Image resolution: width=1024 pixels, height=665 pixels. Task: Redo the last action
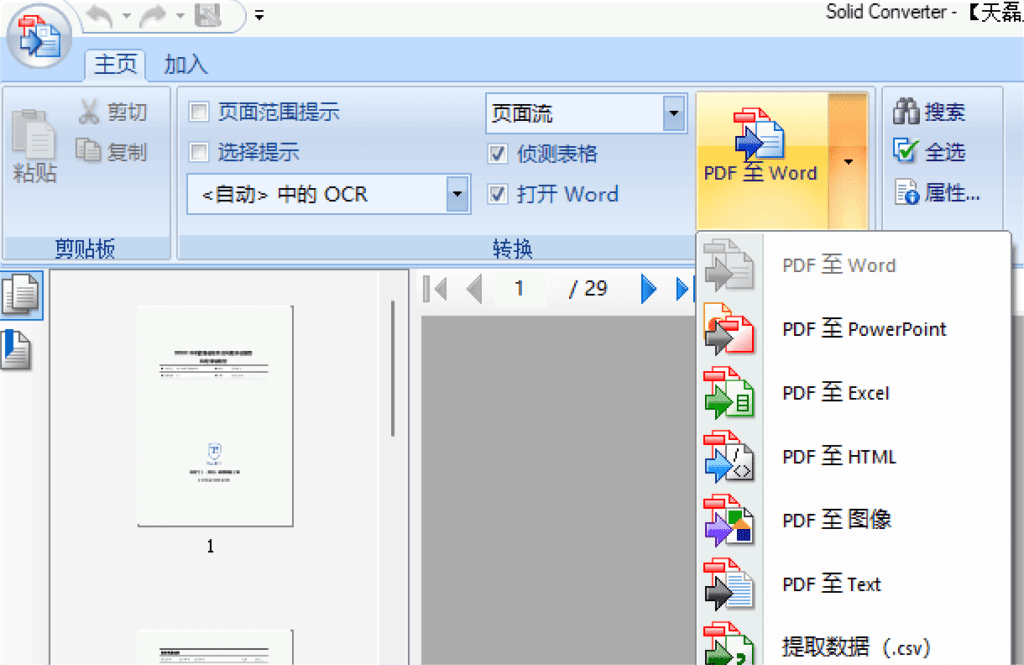click(153, 16)
